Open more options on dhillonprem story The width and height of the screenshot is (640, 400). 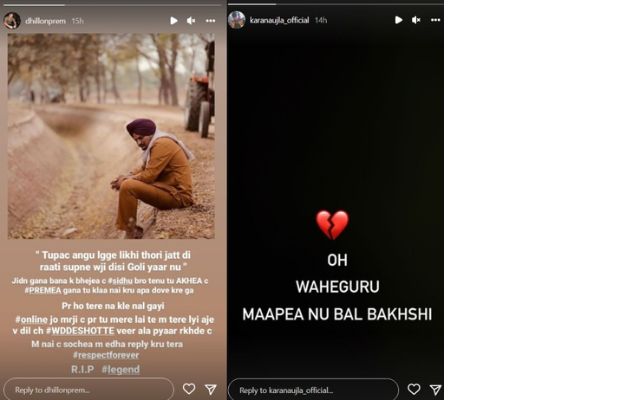pos(211,20)
